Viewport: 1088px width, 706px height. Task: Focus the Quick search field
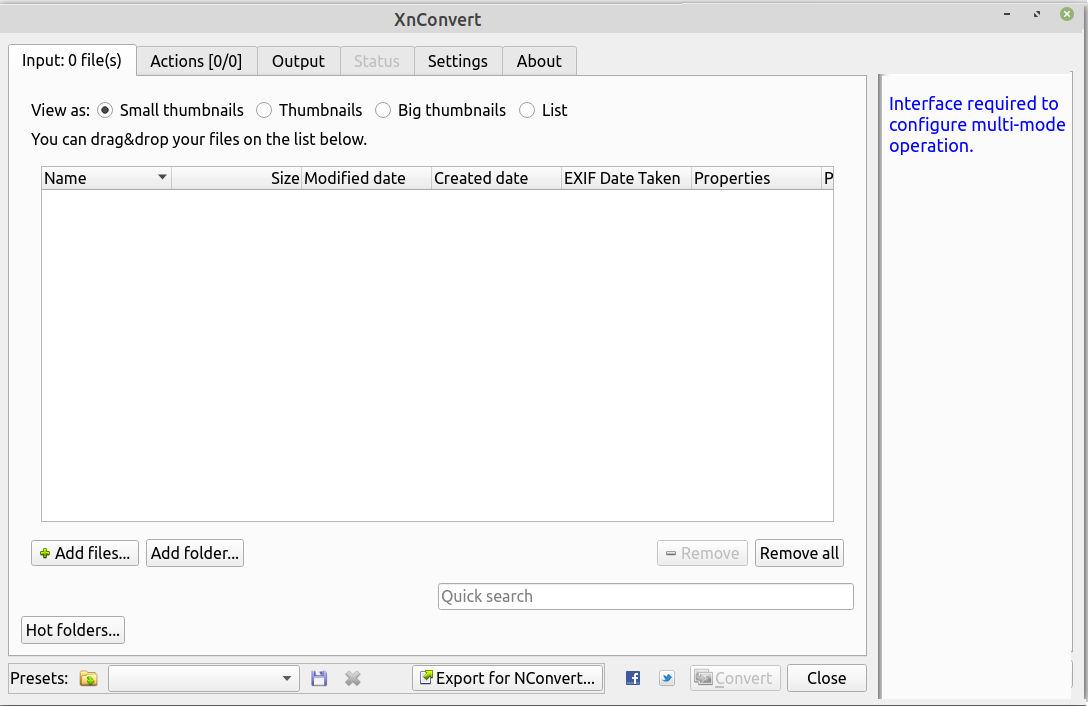point(645,596)
